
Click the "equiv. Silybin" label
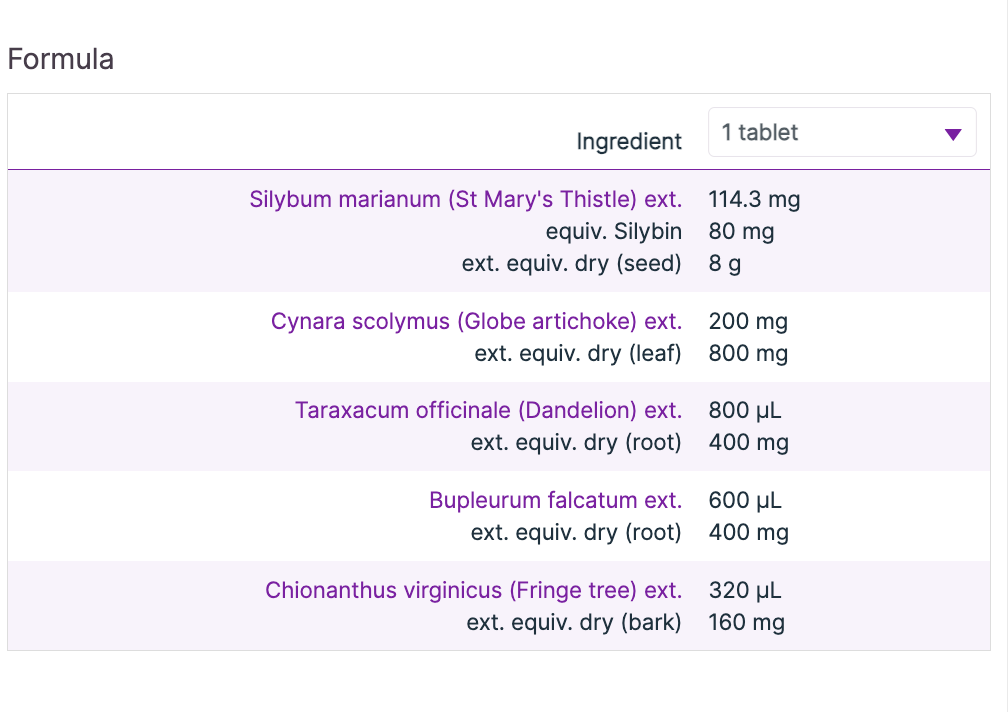(x=613, y=232)
